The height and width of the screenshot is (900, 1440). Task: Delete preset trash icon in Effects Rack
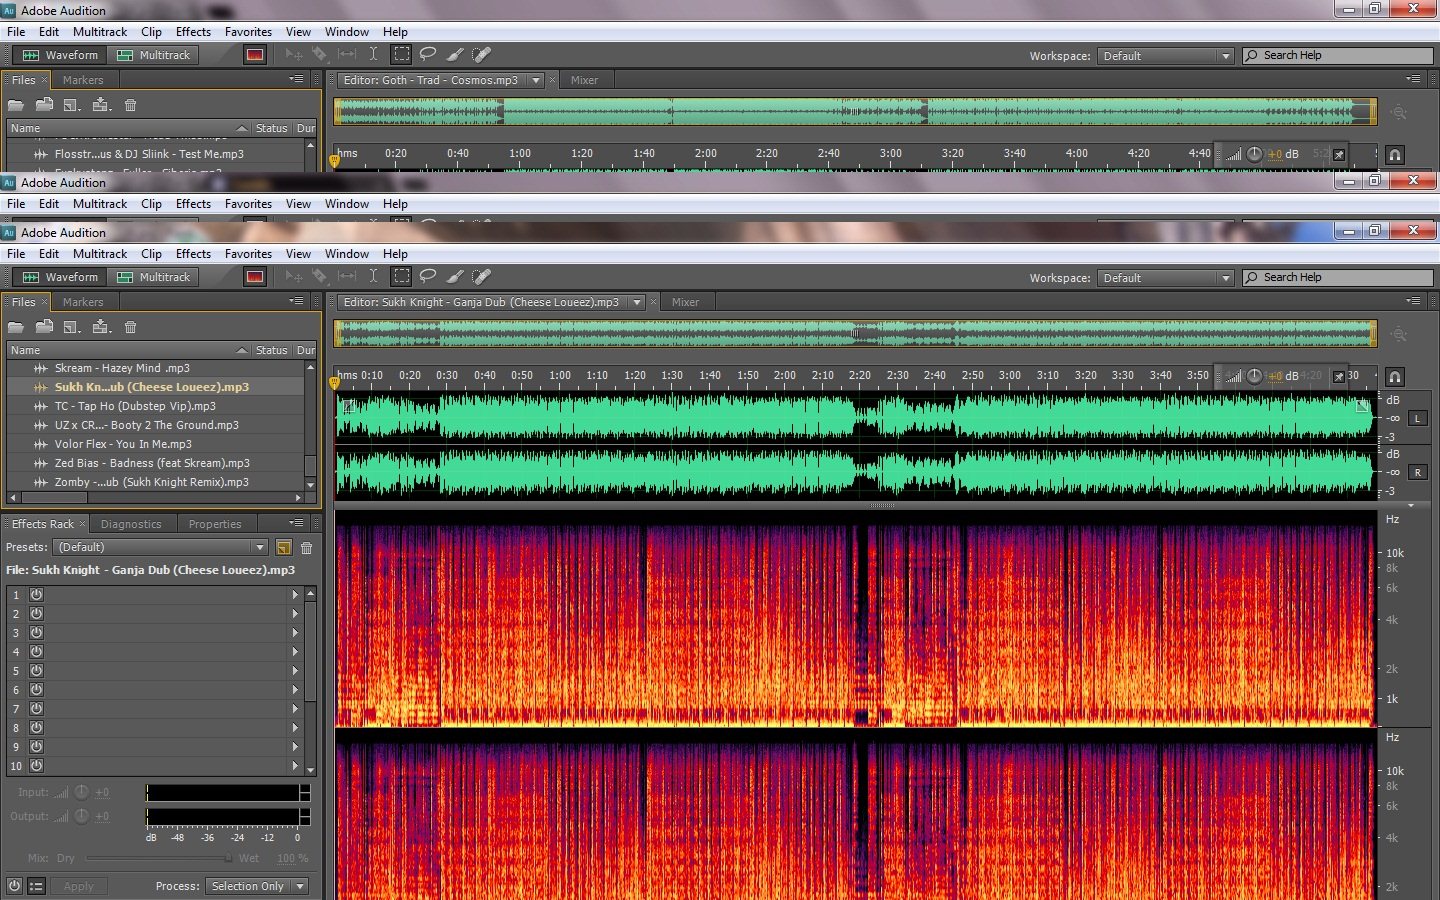coord(307,547)
